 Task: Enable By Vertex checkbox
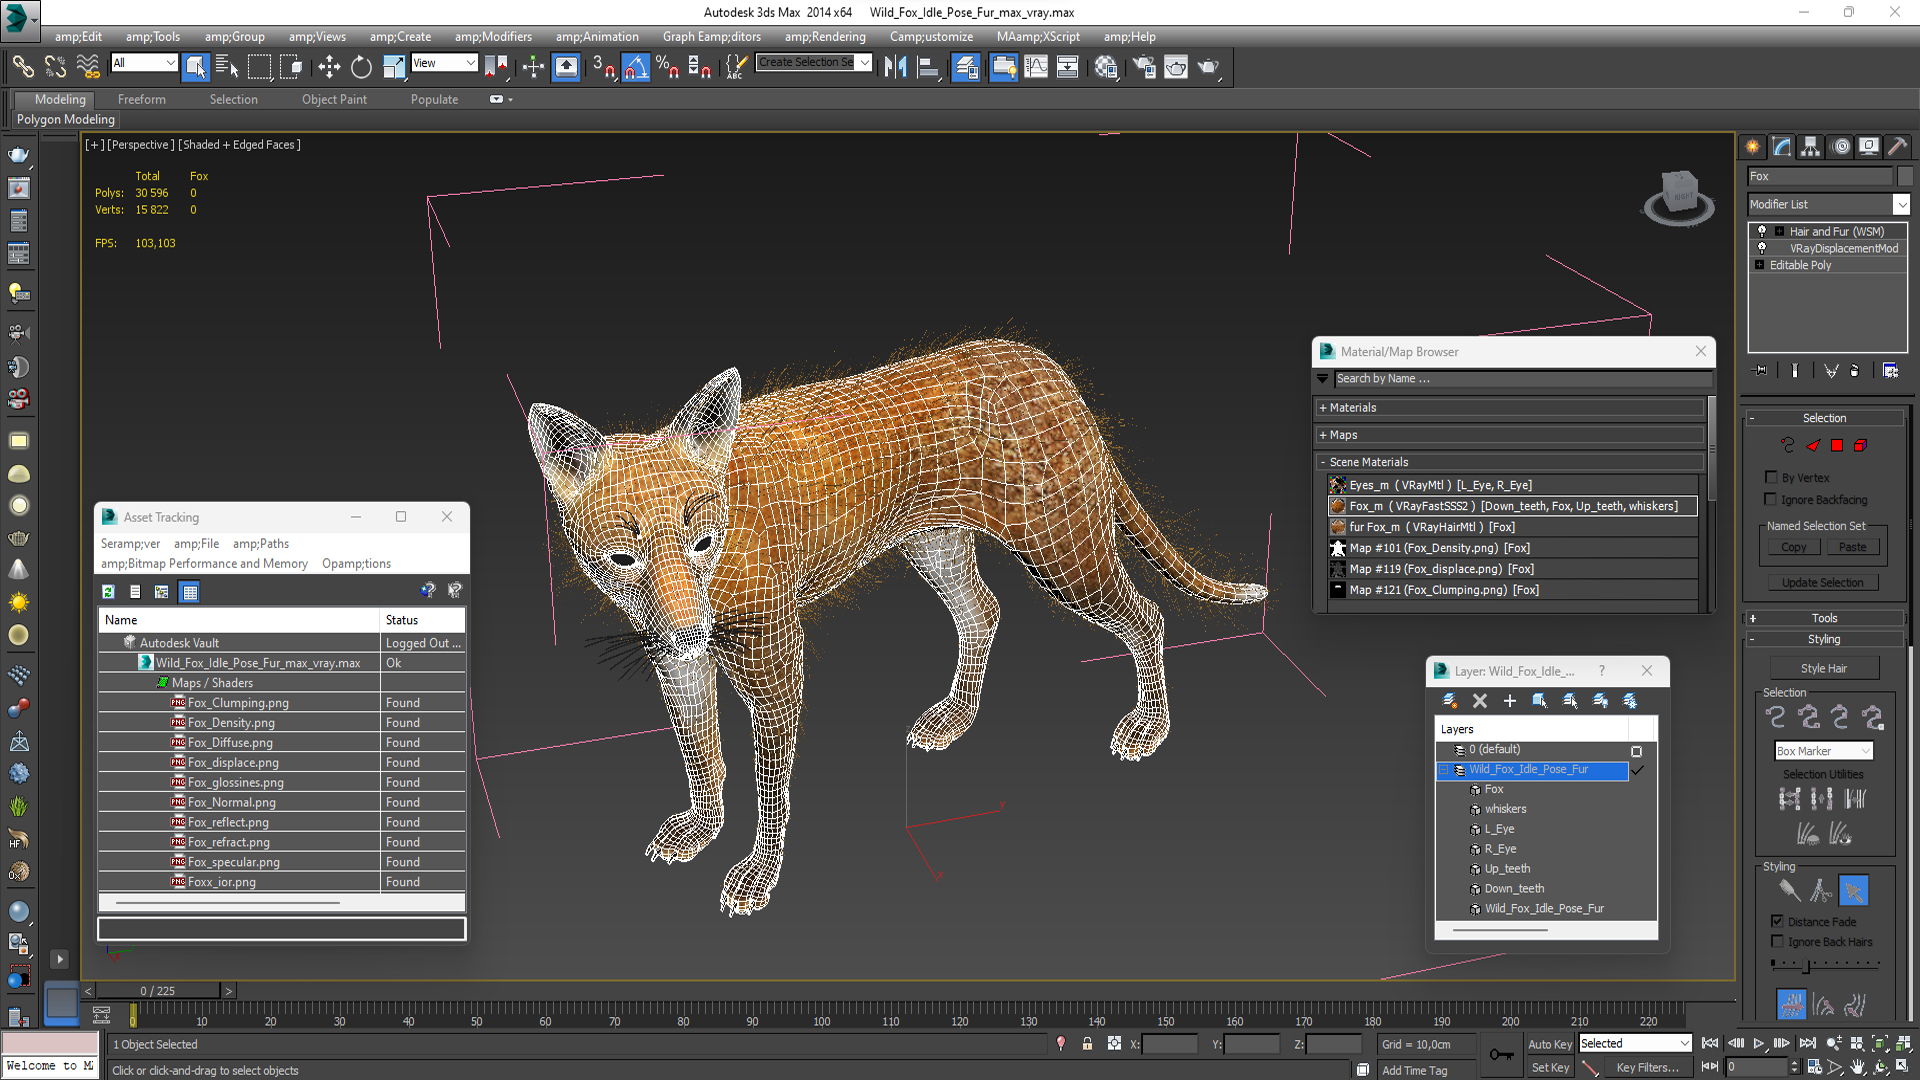click(x=1772, y=478)
